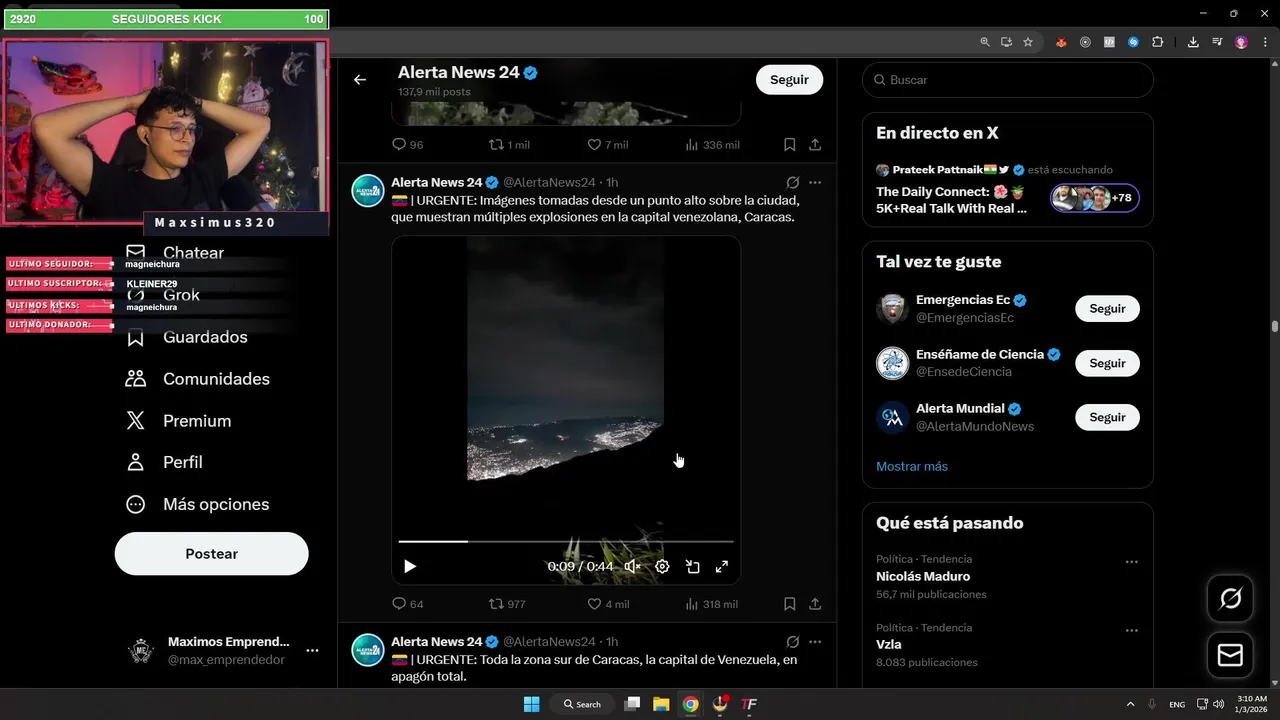This screenshot has width=1280, height=720.
Task: Like the post with 4 mil likes
Action: point(608,604)
